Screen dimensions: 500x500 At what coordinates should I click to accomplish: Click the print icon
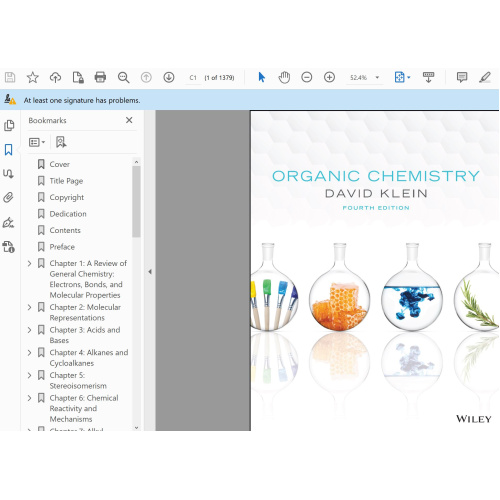(x=100, y=77)
